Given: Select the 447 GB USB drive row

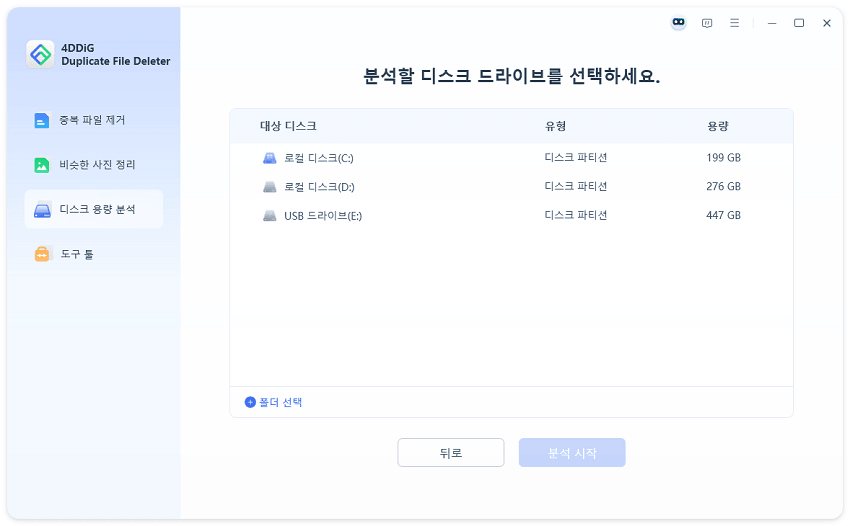Looking at the screenshot, I should click(x=510, y=216).
